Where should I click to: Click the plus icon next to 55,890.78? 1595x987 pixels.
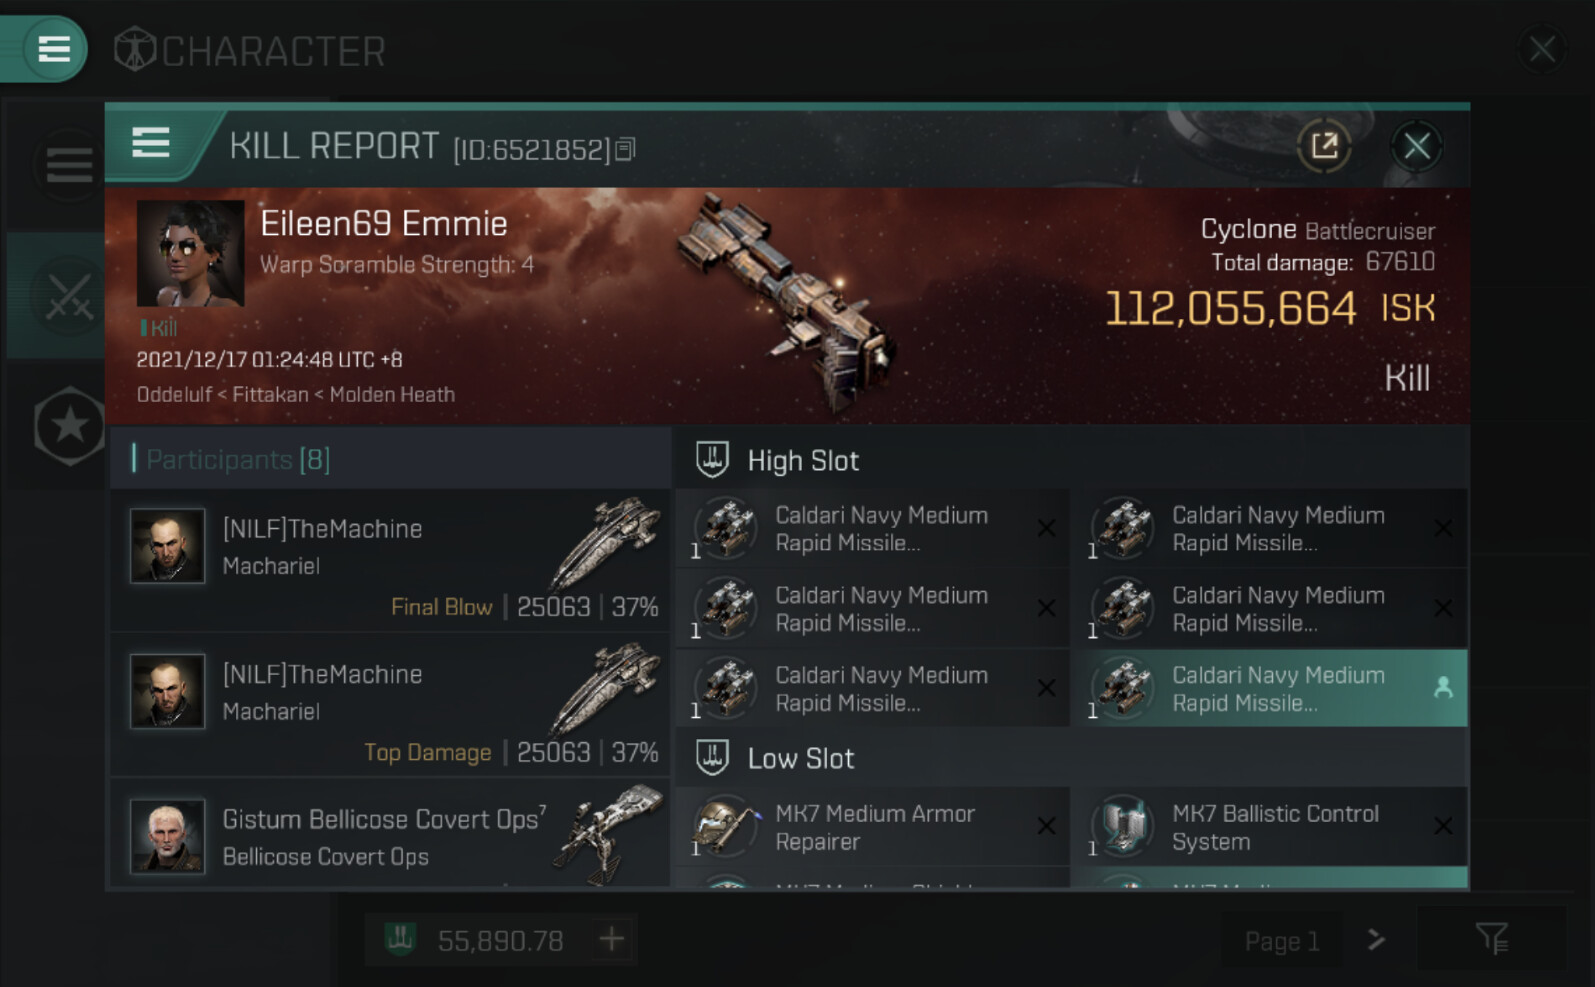click(x=612, y=939)
